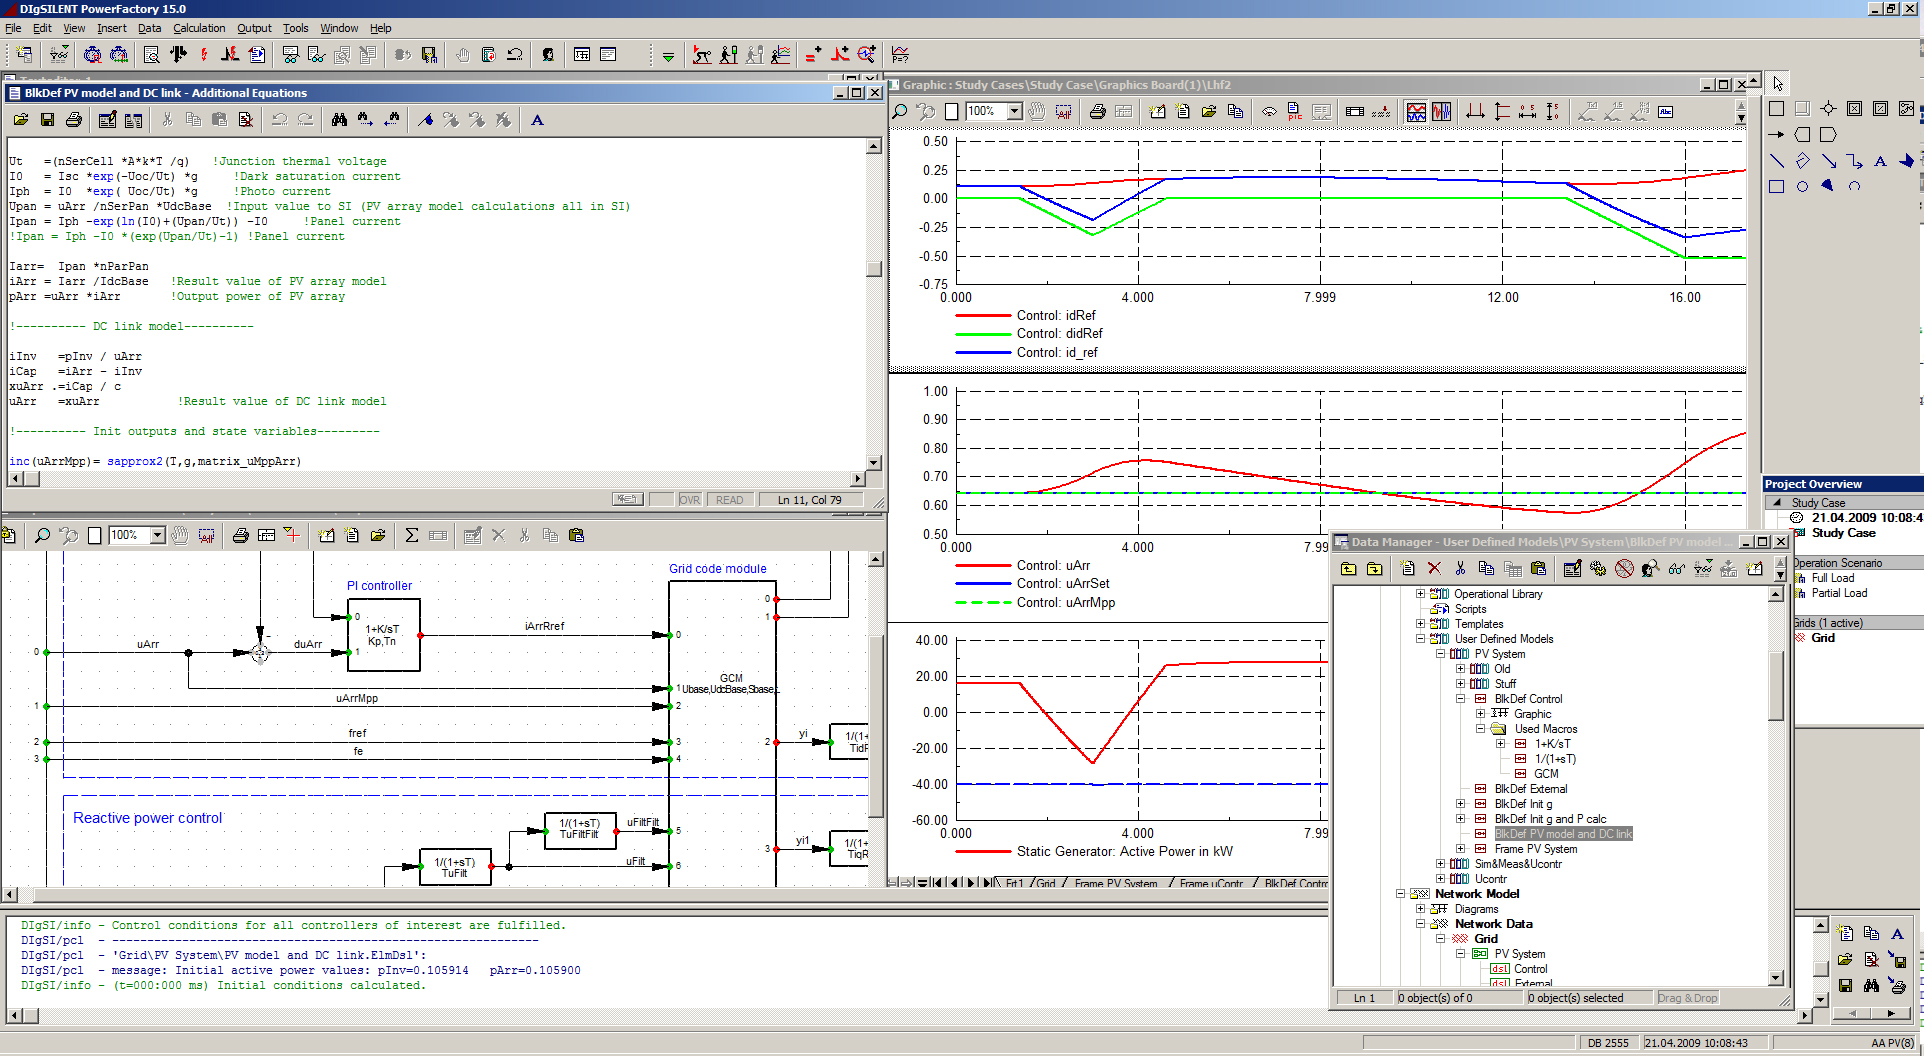
Task: Select the BlkDef External tree item
Action: [x=1530, y=789]
